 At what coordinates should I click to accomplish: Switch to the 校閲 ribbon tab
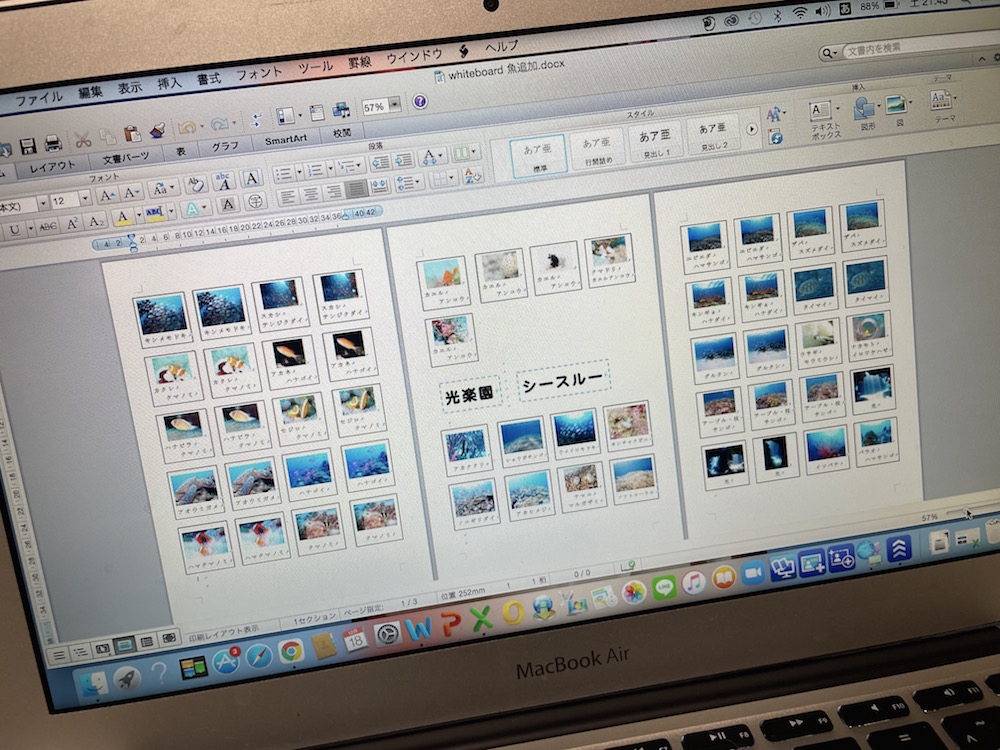coord(342,133)
